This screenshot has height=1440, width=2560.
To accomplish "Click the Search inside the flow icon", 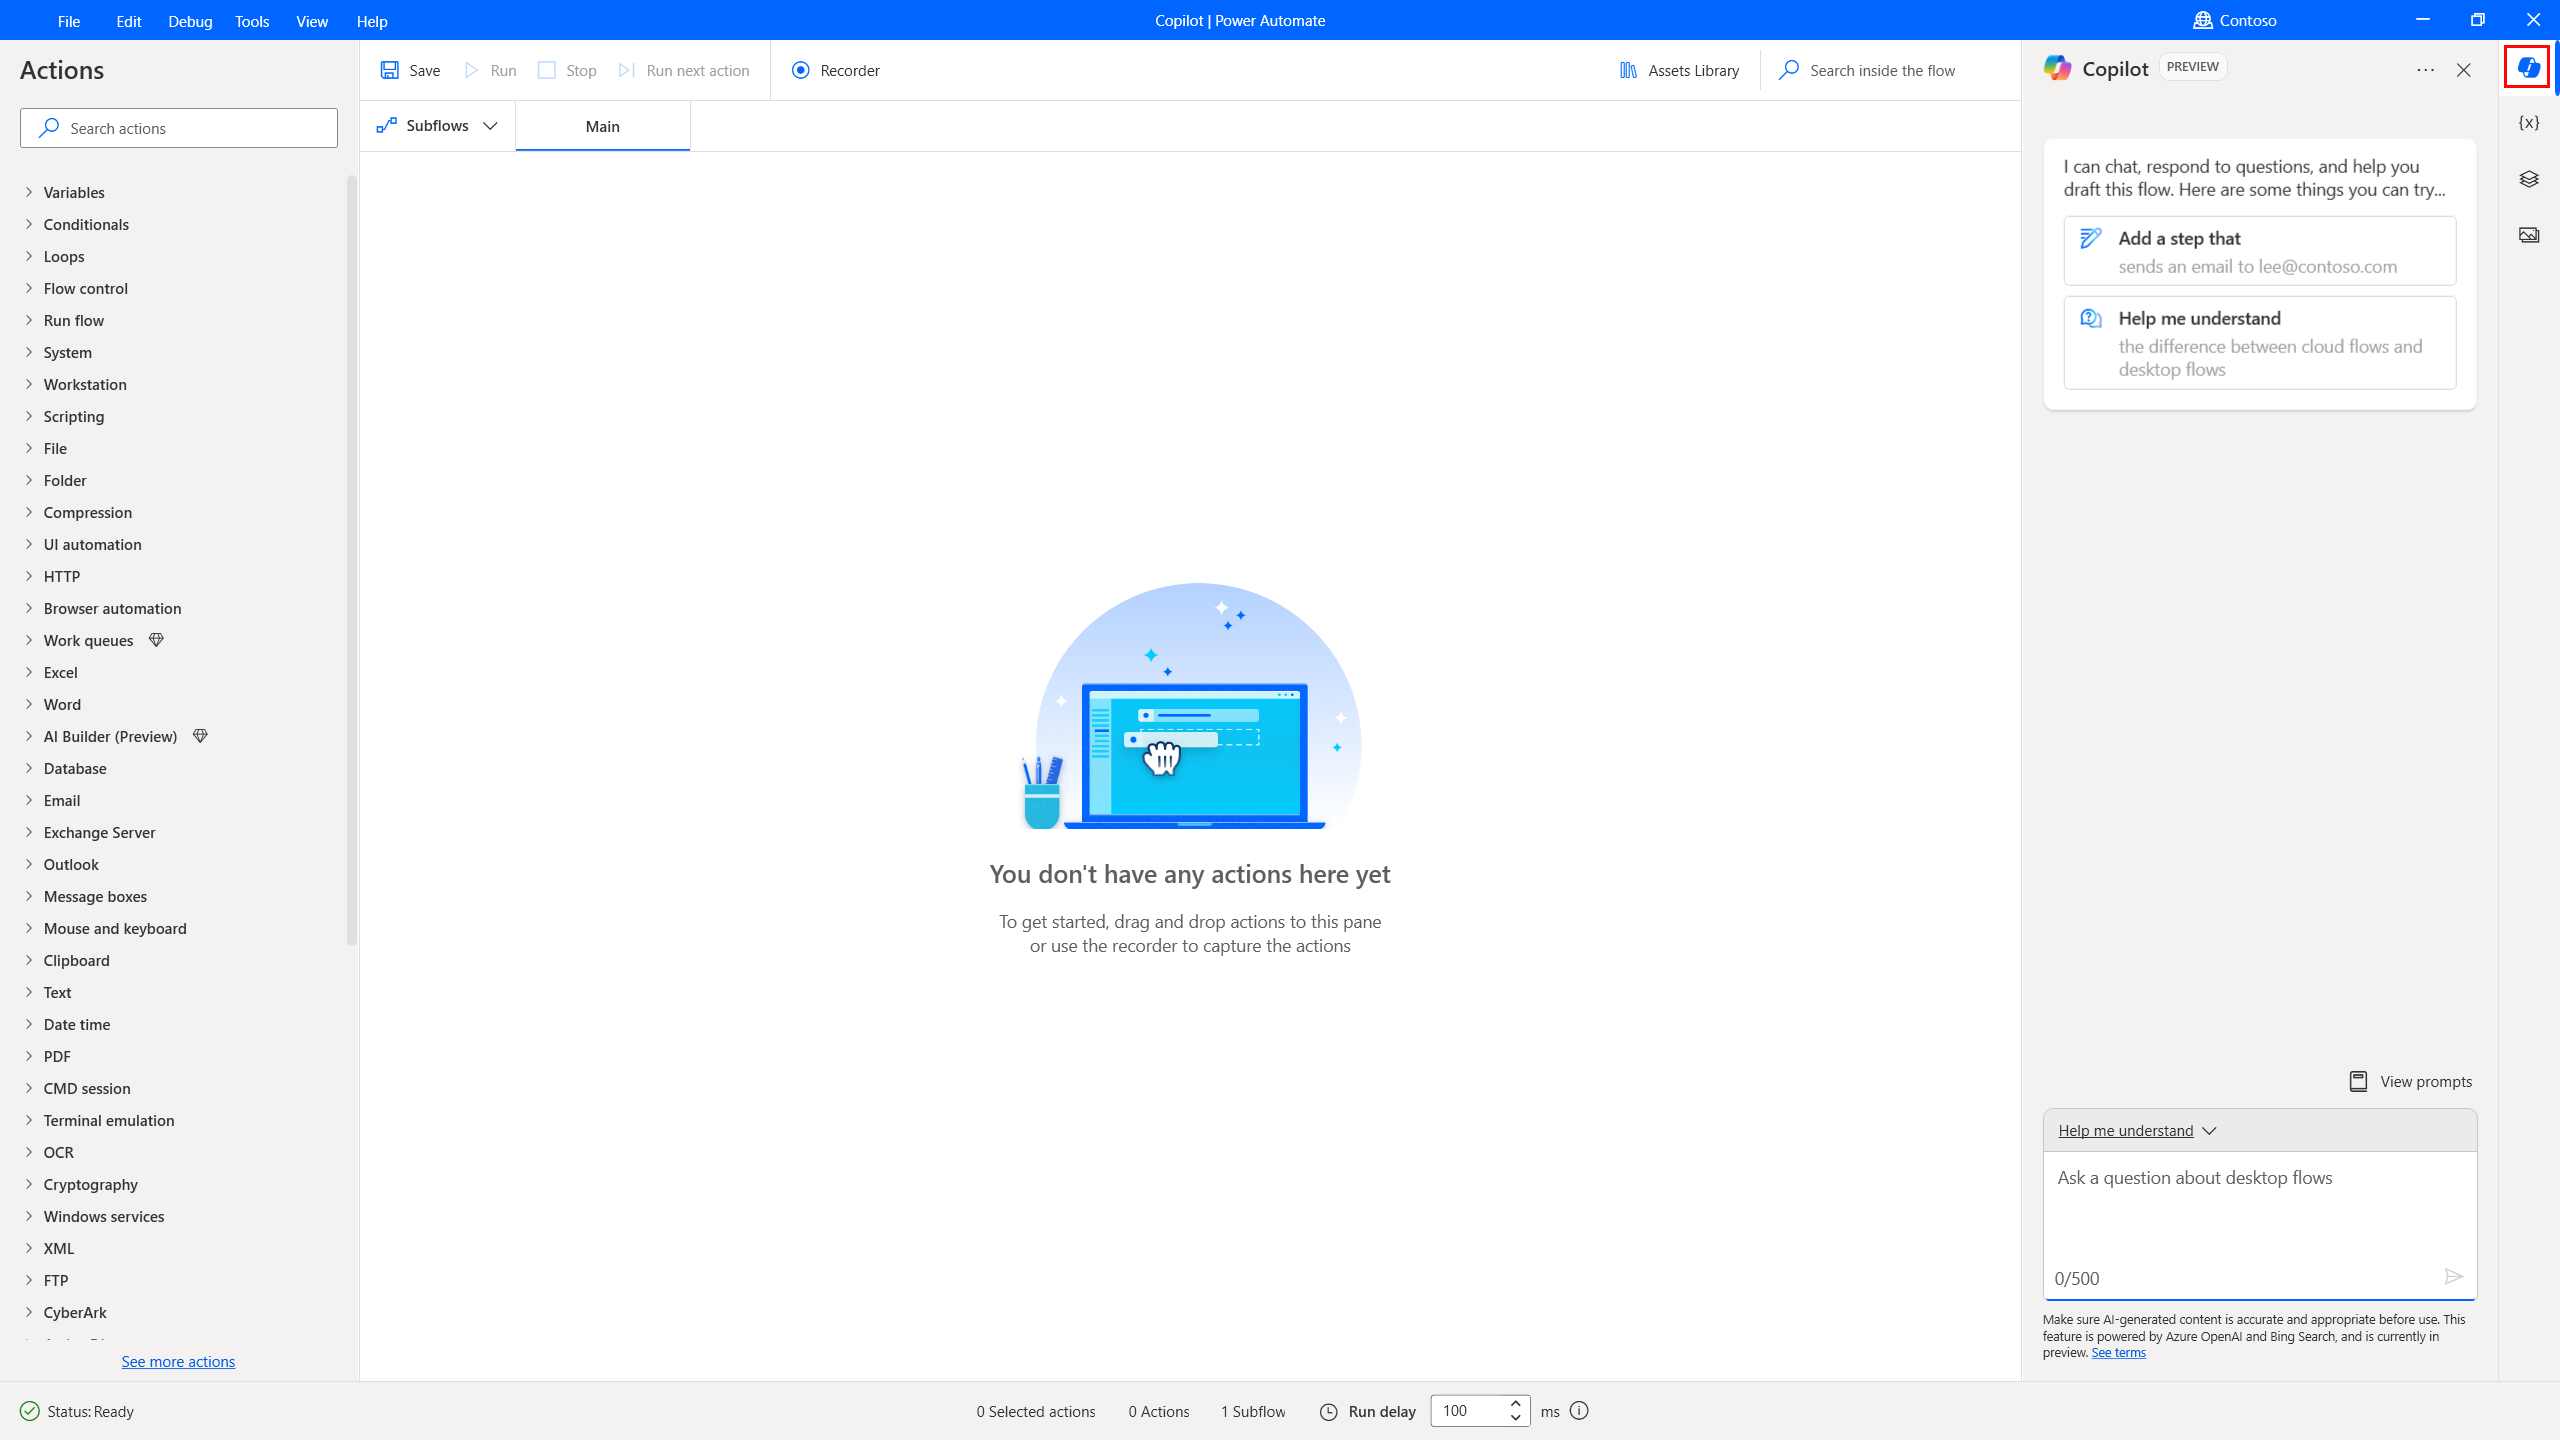I will (1790, 70).
